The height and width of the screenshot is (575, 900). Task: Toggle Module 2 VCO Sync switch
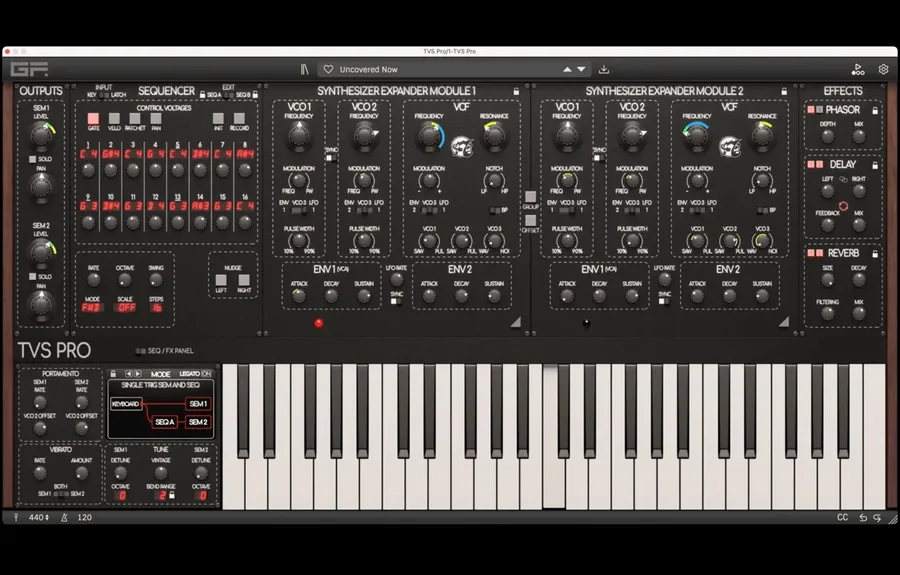(x=599, y=158)
